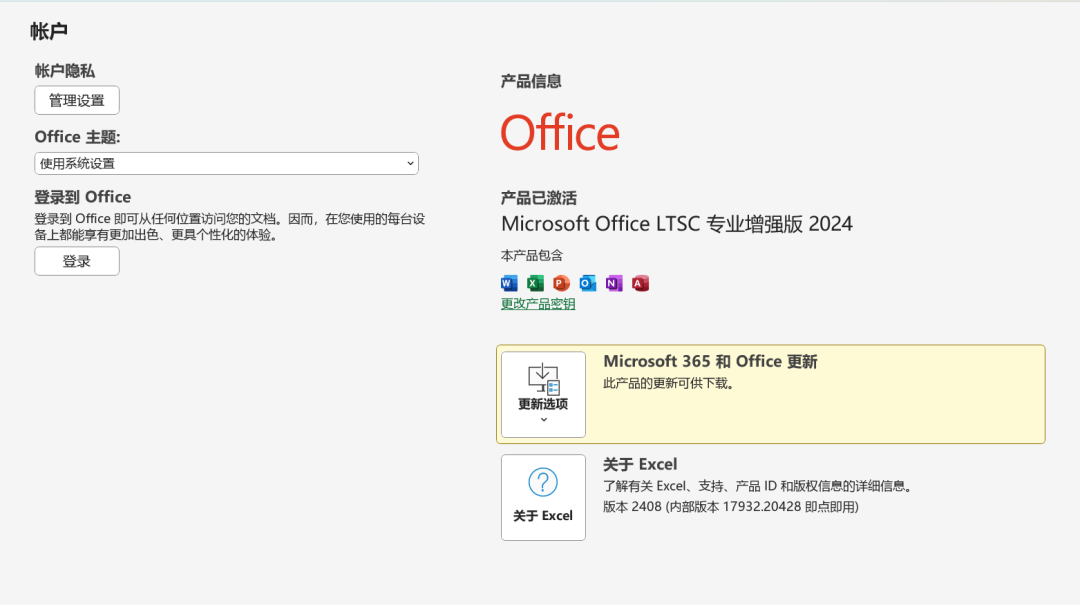This screenshot has height=605, width=1080.
Task: Open Word from the included products icons
Action: (x=508, y=283)
